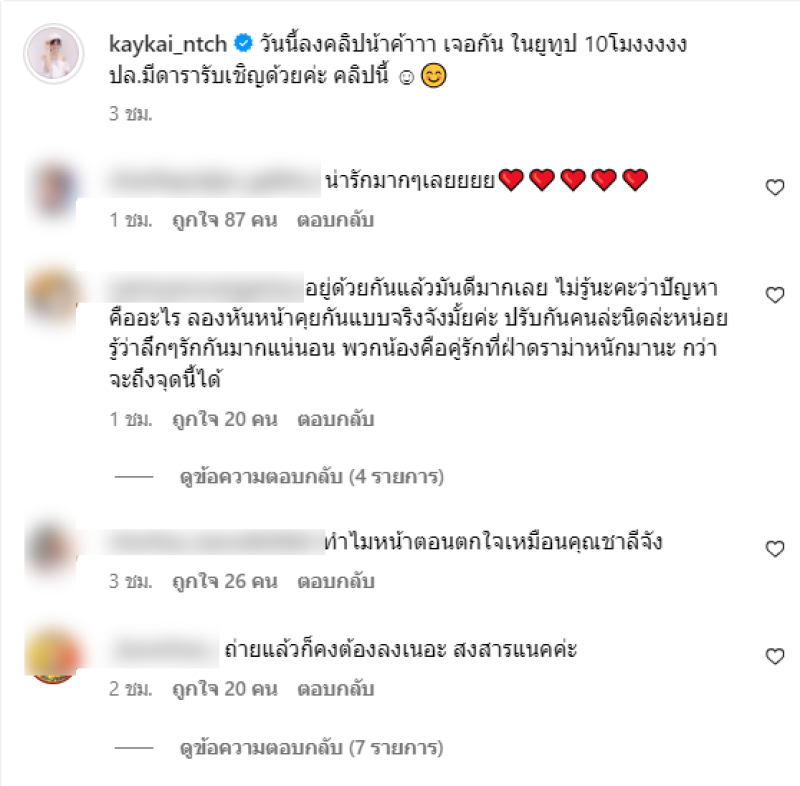View 26 likes on คุณชาลี comment
The height and width of the screenshot is (786, 800).
point(224,581)
